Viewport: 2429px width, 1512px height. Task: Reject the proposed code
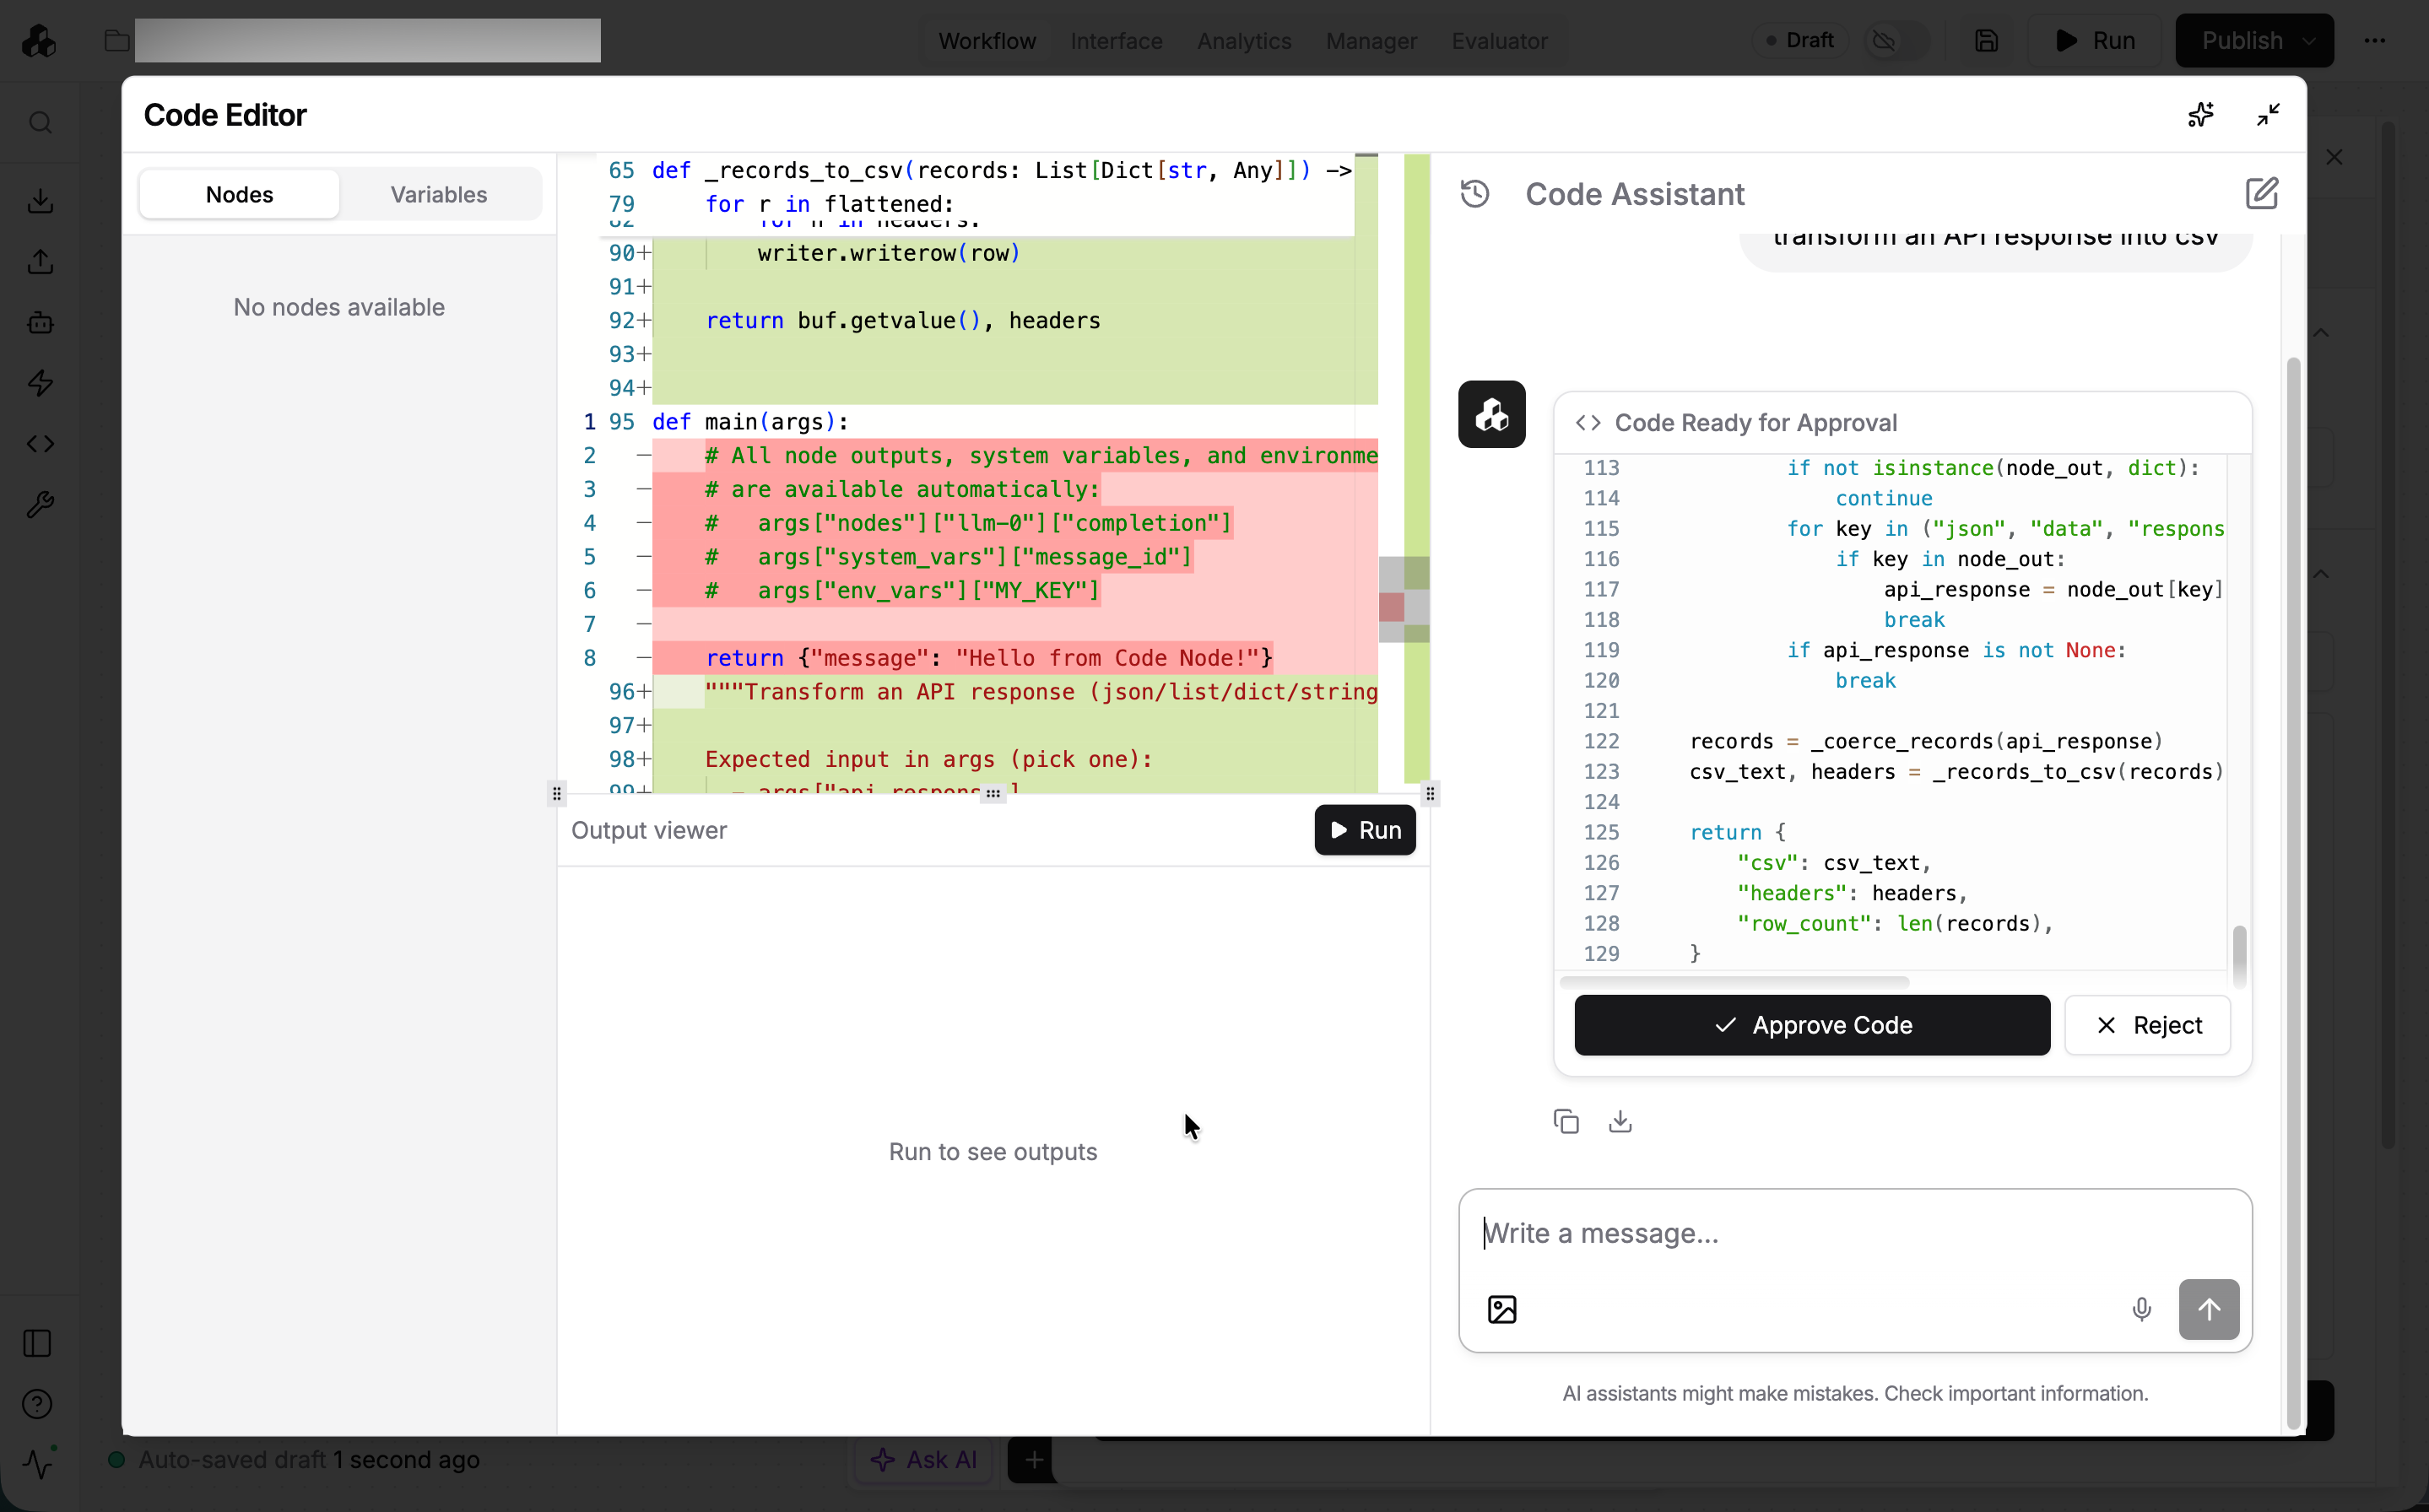pos(2147,1025)
